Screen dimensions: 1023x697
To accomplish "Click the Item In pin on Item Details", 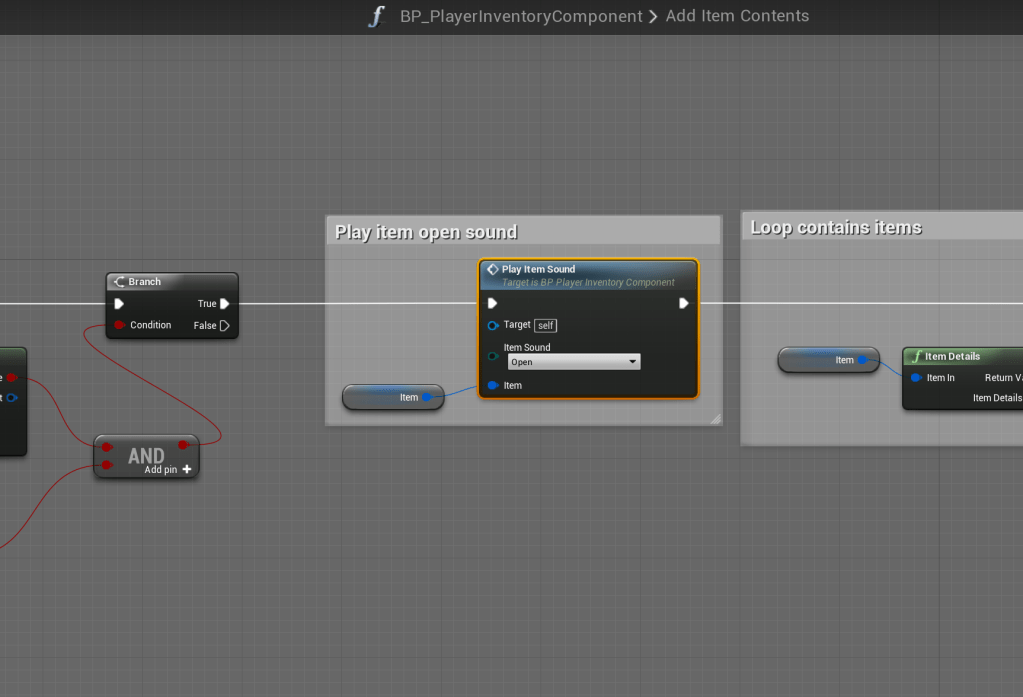I will [x=916, y=377].
